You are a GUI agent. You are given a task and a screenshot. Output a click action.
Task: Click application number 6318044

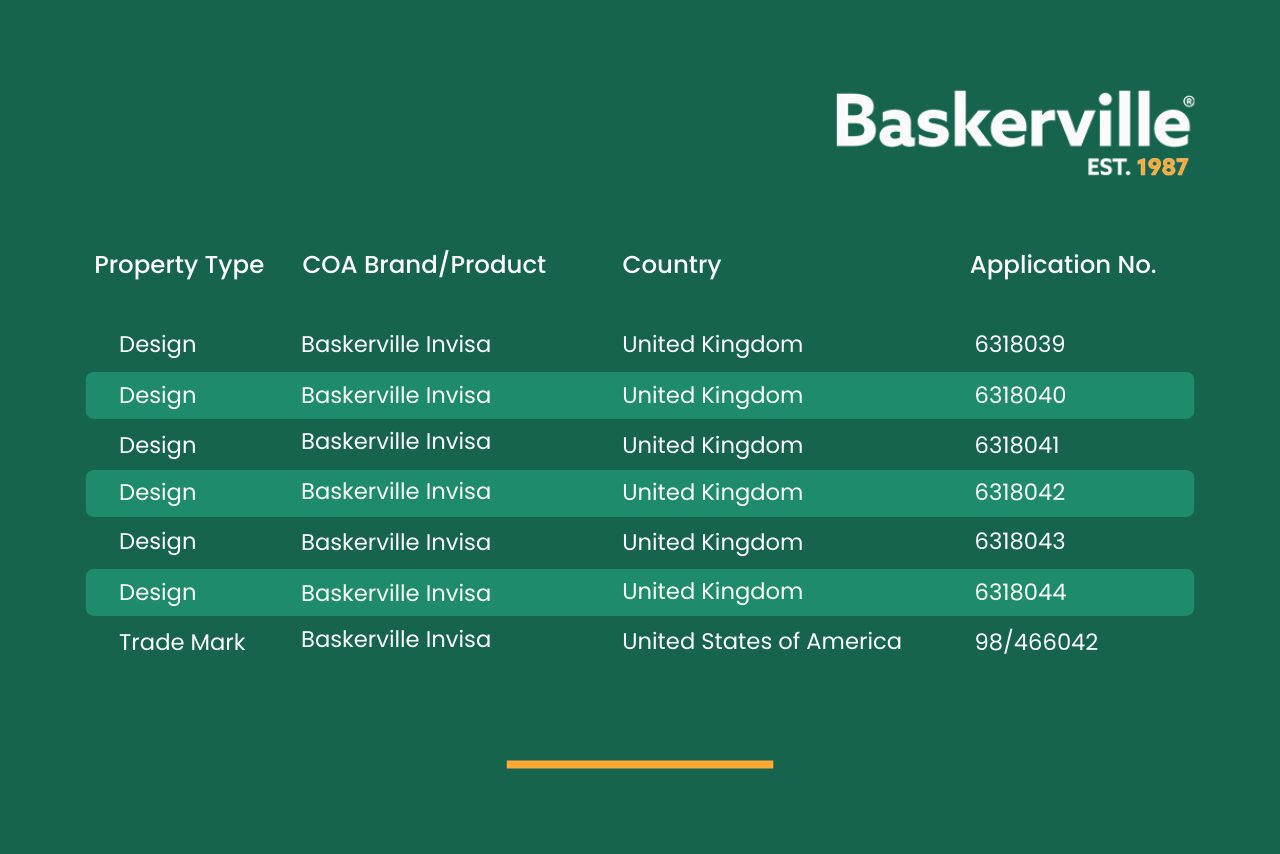point(1020,592)
